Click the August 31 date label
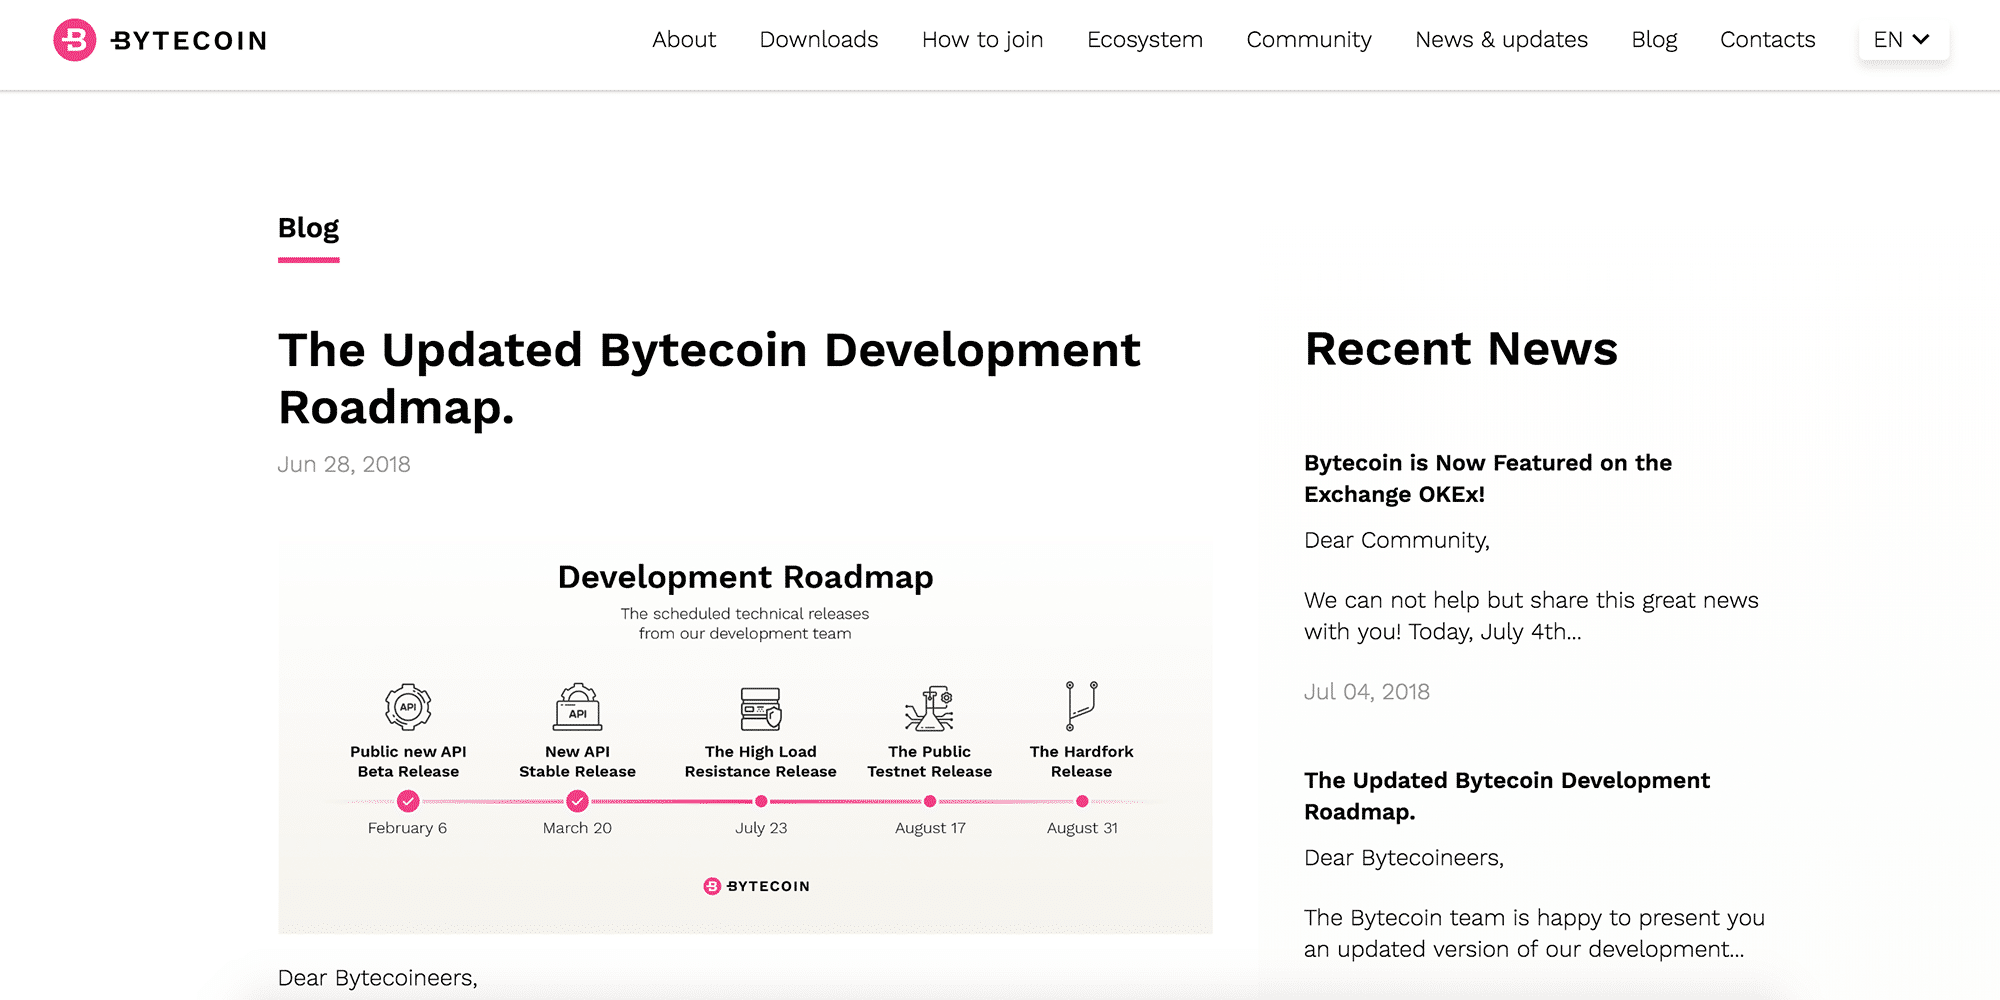Image resolution: width=2000 pixels, height=1000 pixels. (1082, 828)
